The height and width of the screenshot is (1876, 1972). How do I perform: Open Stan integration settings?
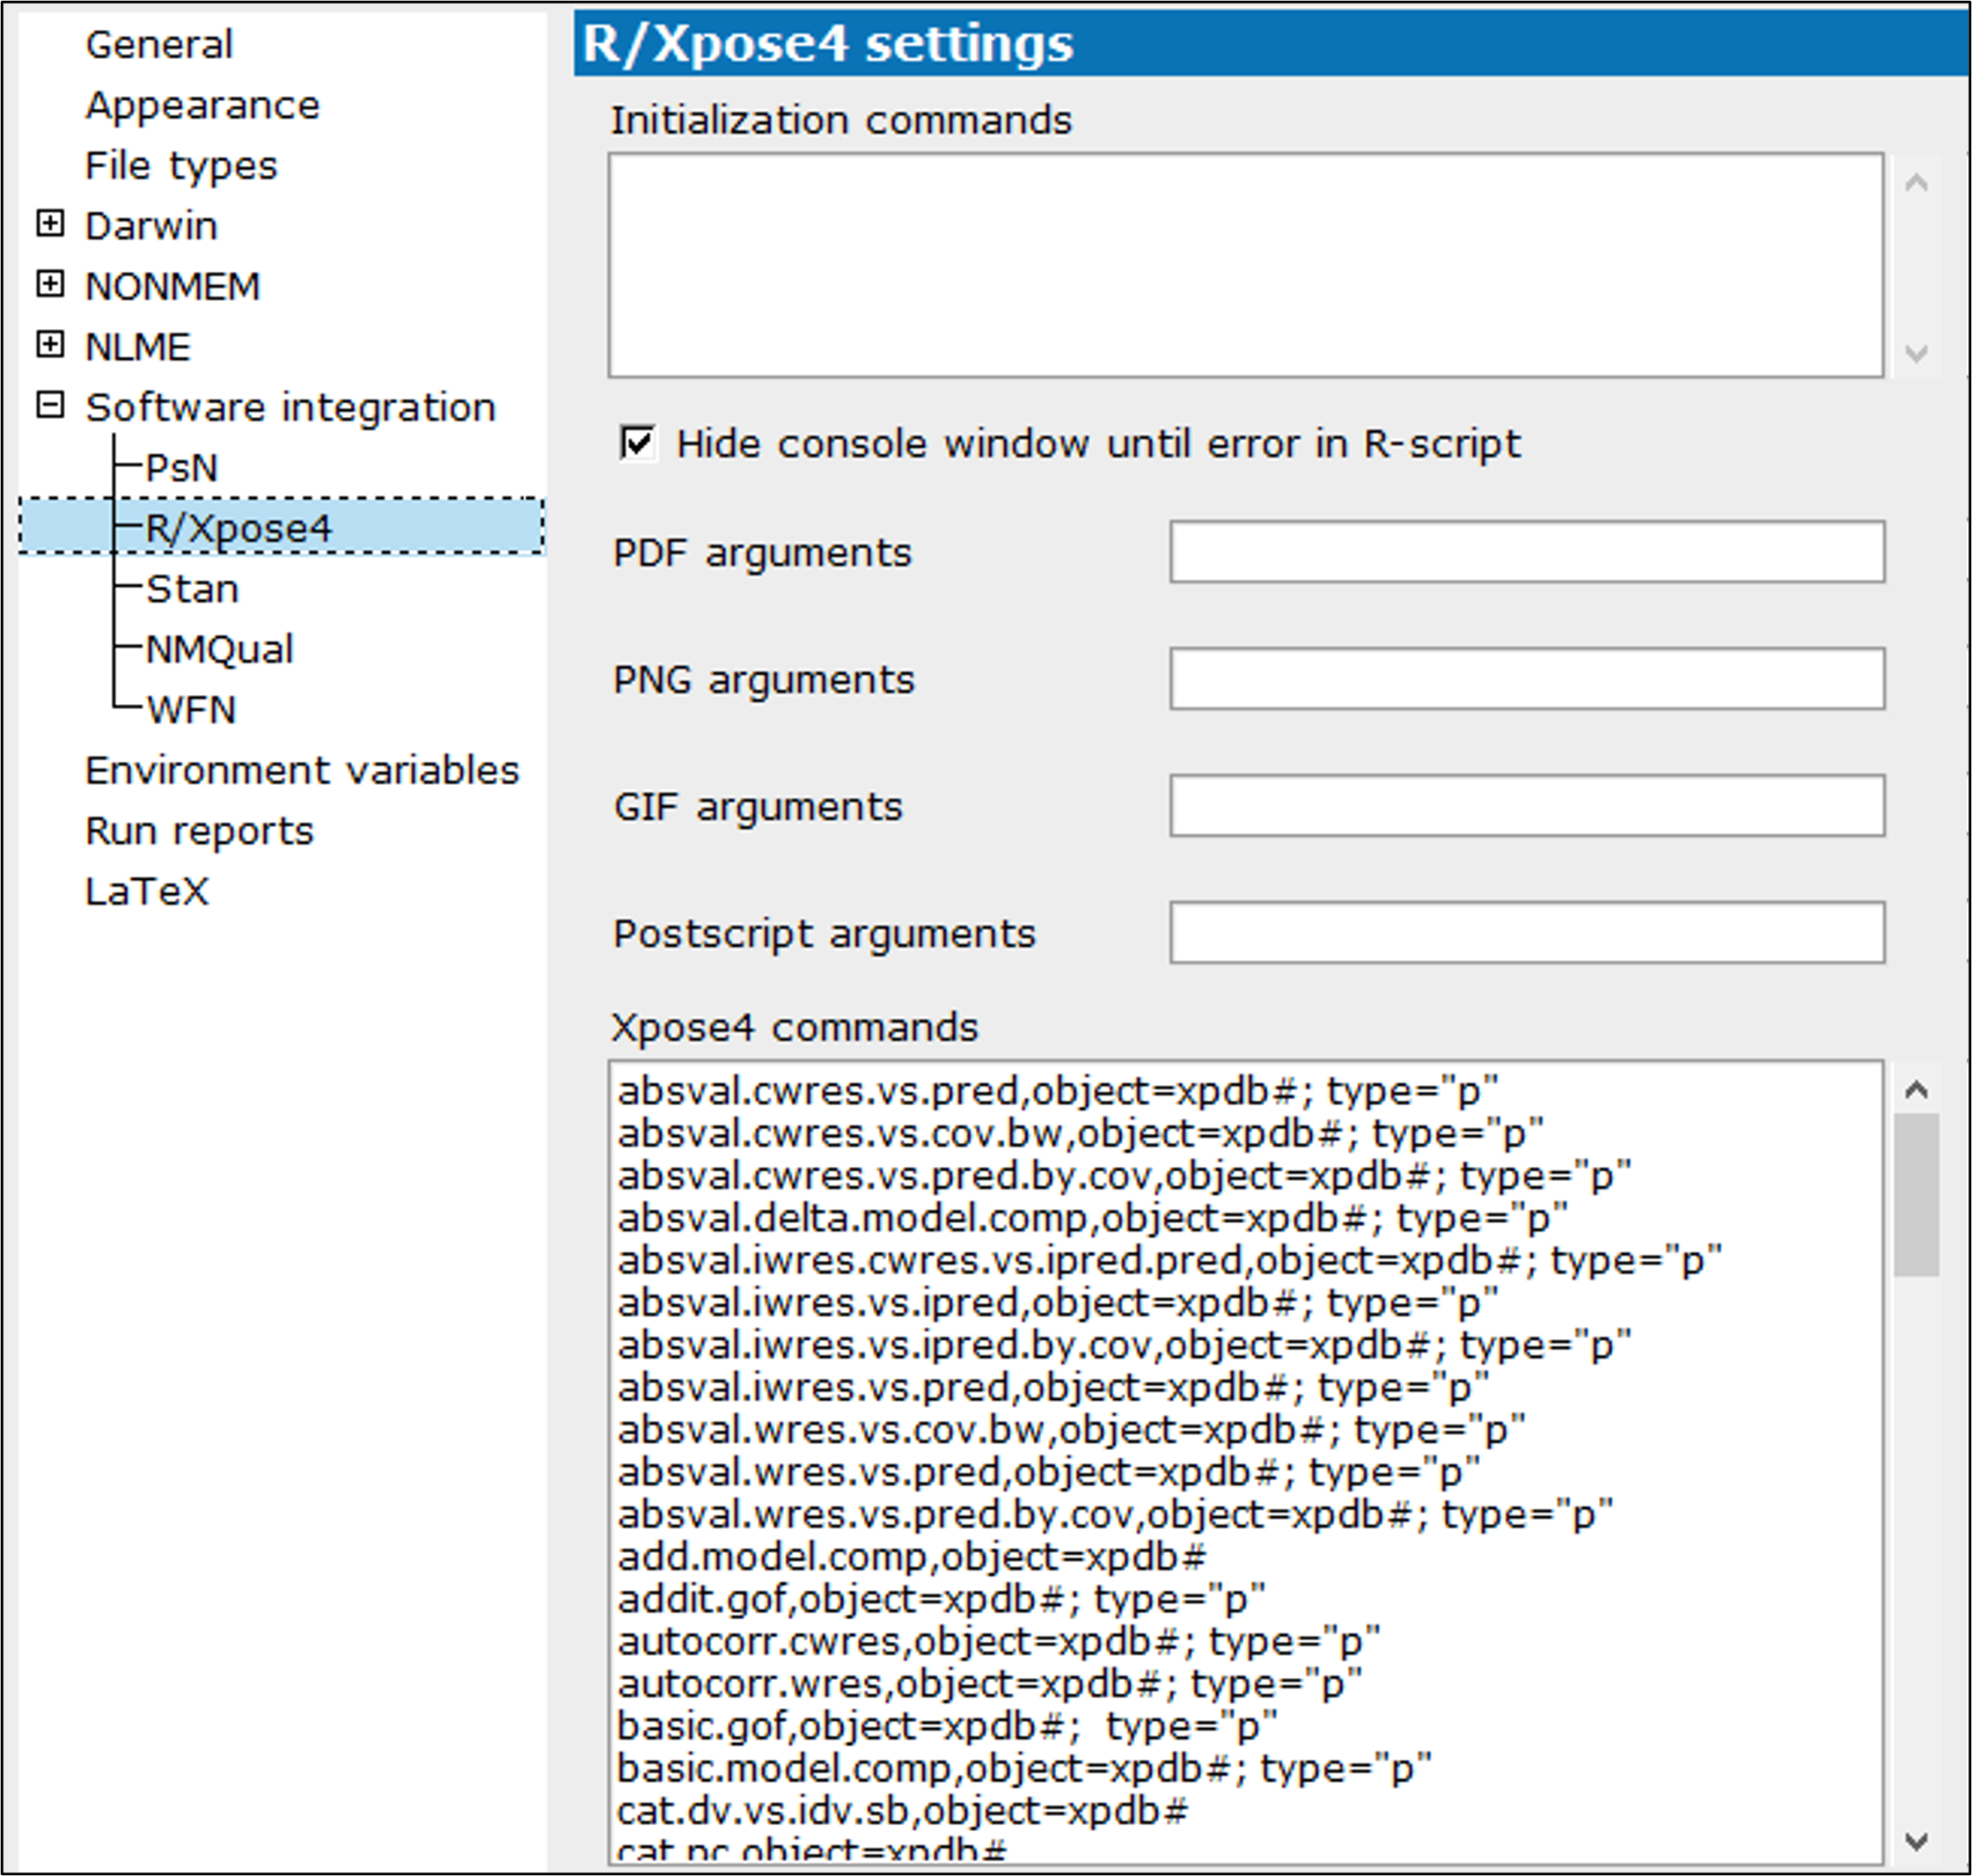192,589
